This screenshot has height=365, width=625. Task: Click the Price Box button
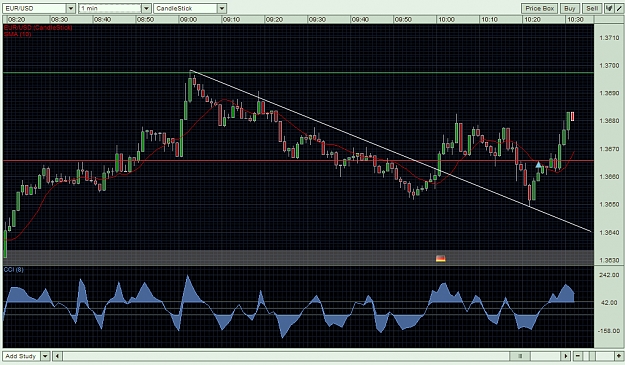pyautogui.click(x=539, y=8)
